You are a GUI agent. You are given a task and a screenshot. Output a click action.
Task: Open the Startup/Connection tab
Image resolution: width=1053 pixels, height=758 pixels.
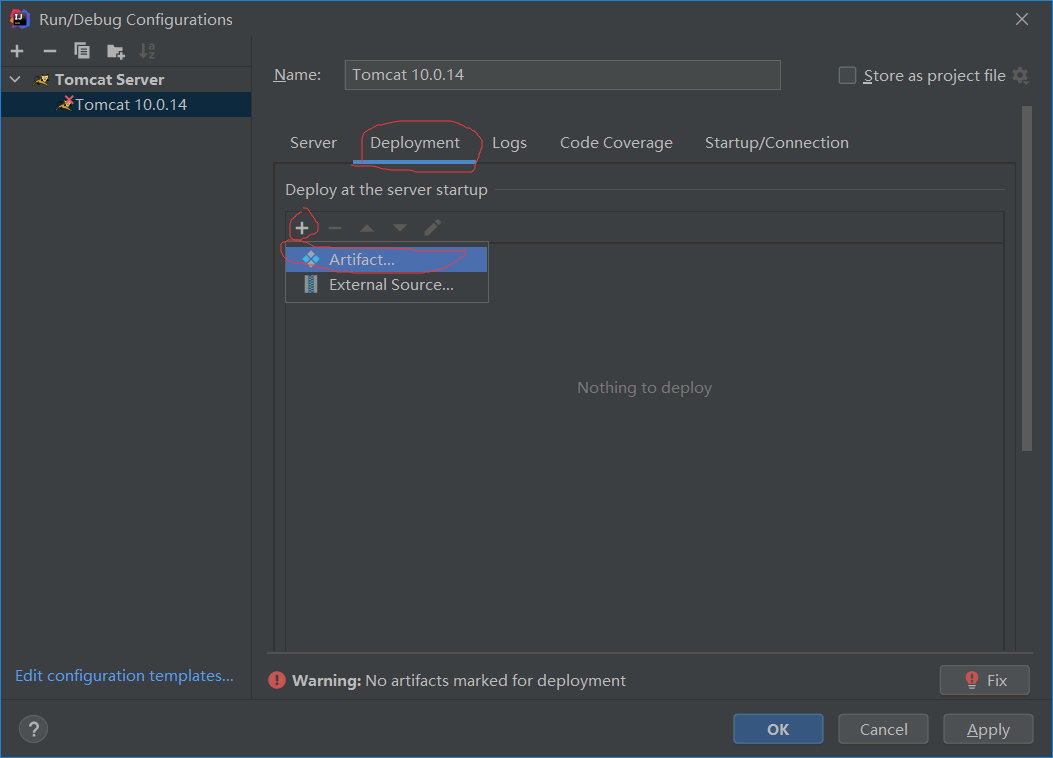tap(776, 142)
